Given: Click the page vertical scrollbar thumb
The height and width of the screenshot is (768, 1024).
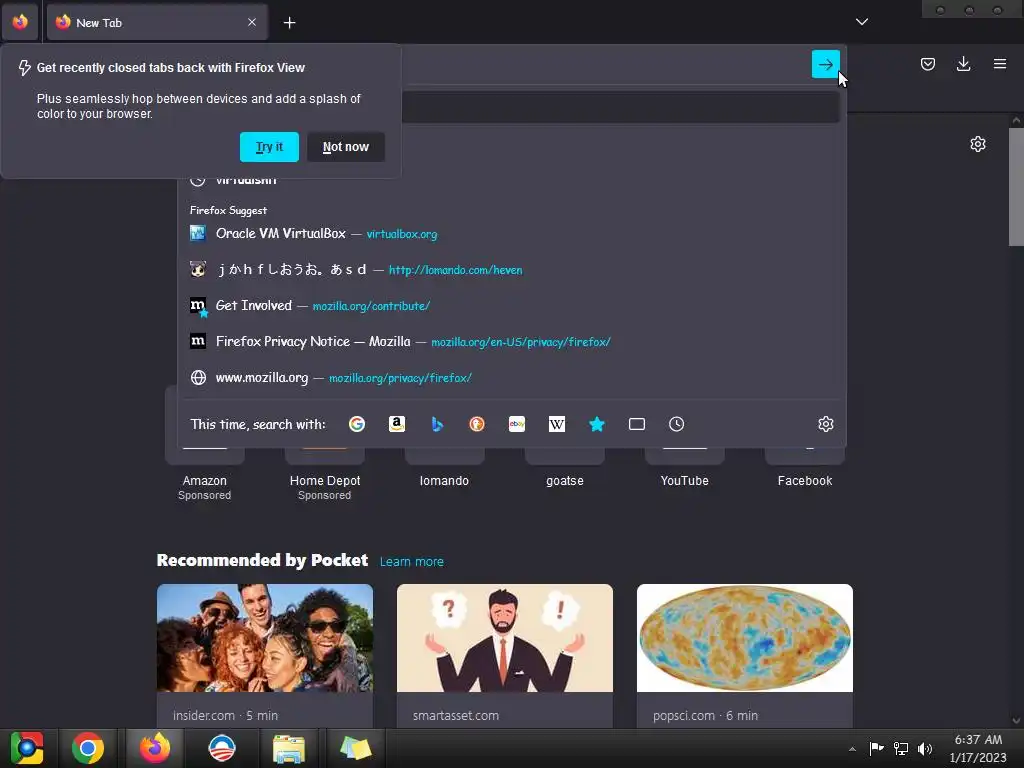Looking at the screenshot, I should [x=1016, y=187].
